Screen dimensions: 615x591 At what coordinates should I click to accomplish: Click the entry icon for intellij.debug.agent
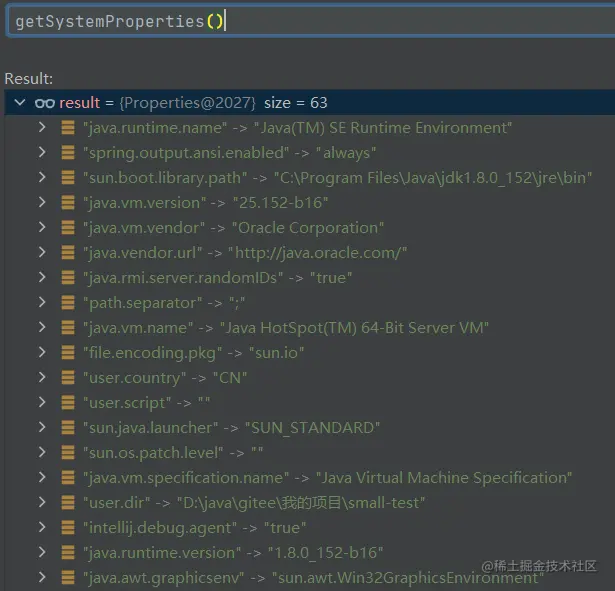click(68, 528)
